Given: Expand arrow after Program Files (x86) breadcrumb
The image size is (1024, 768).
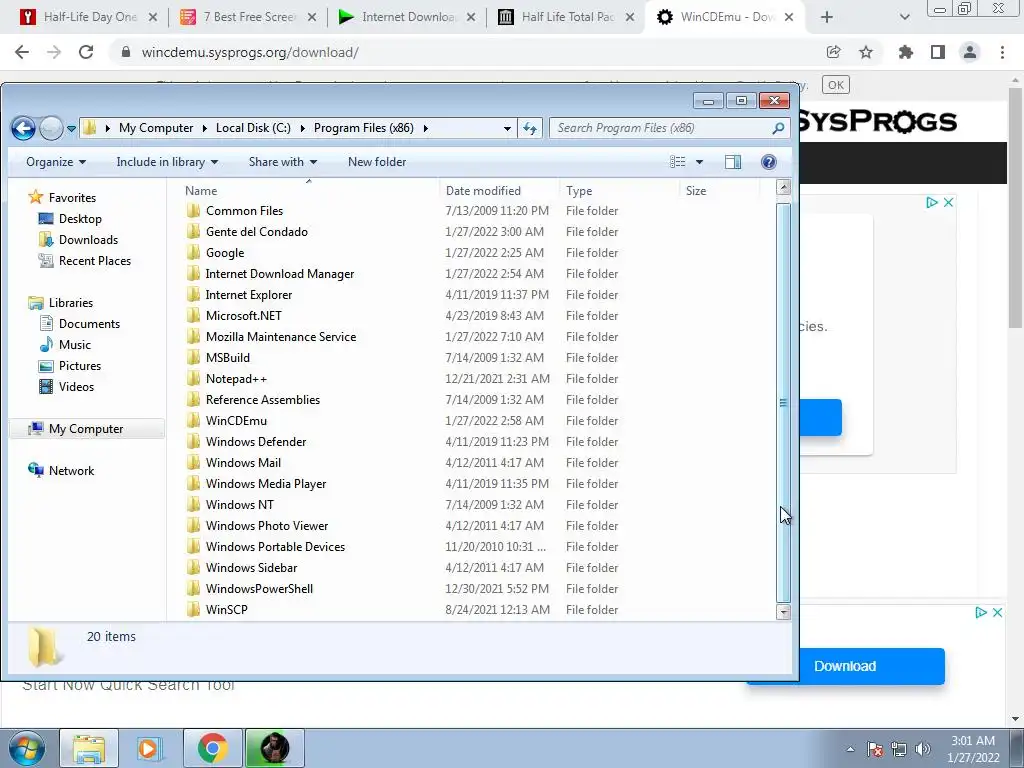Looking at the screenshot, I should (x=426, y=128).
